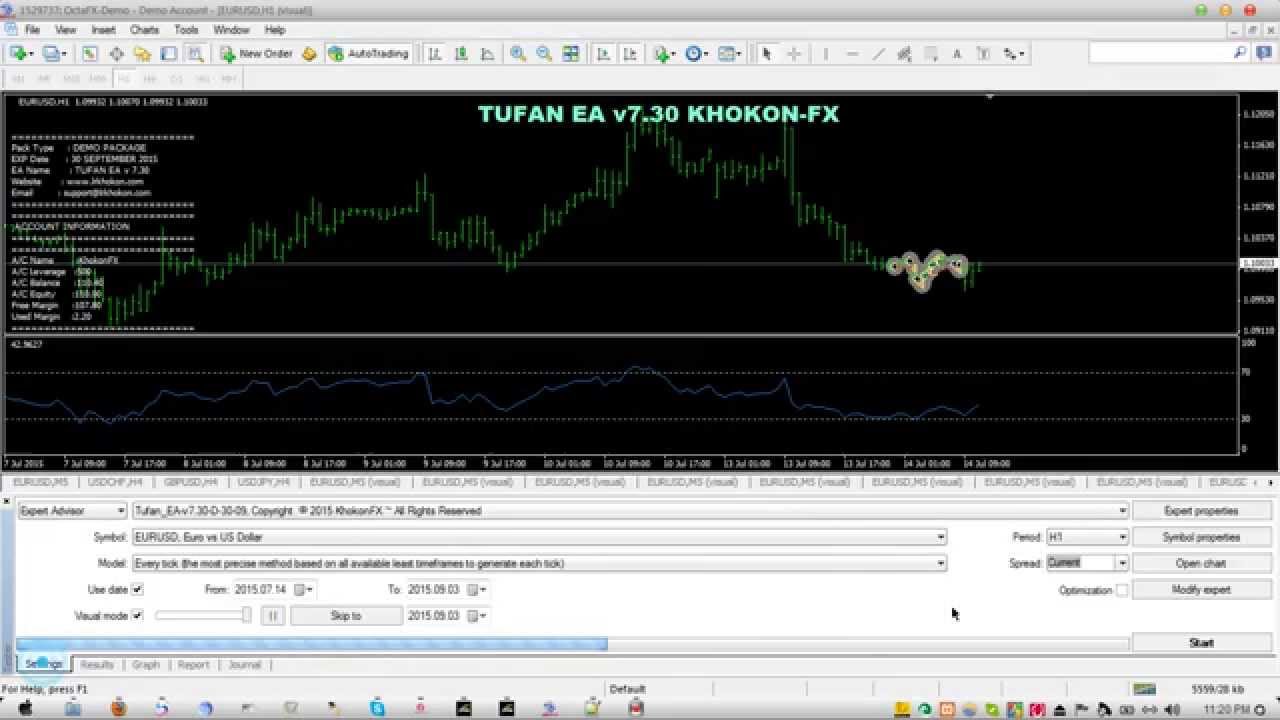1280x720 pixels.
Task: Select the GBPUSD,H4 chart tab
Action: pyautogui.click(x=191, y=482)
